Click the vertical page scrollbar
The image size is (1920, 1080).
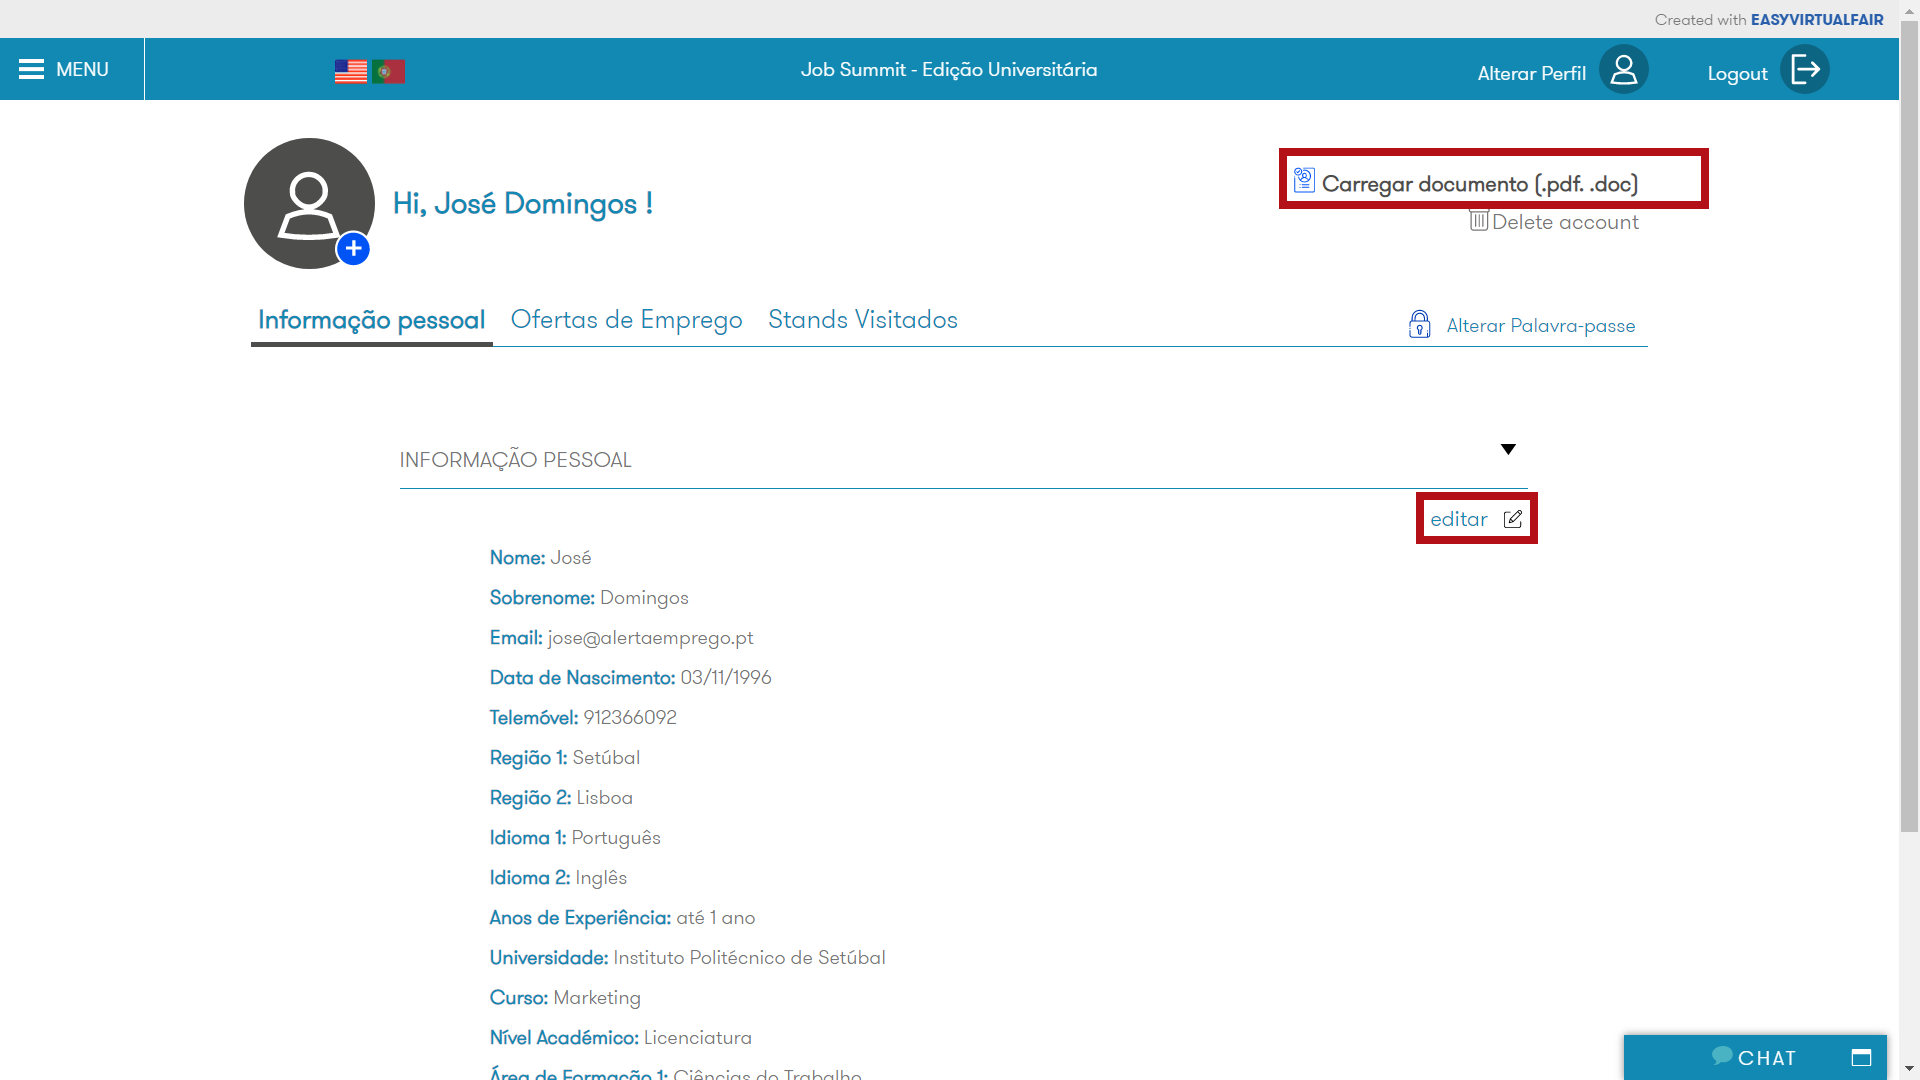click(1909, 430)
